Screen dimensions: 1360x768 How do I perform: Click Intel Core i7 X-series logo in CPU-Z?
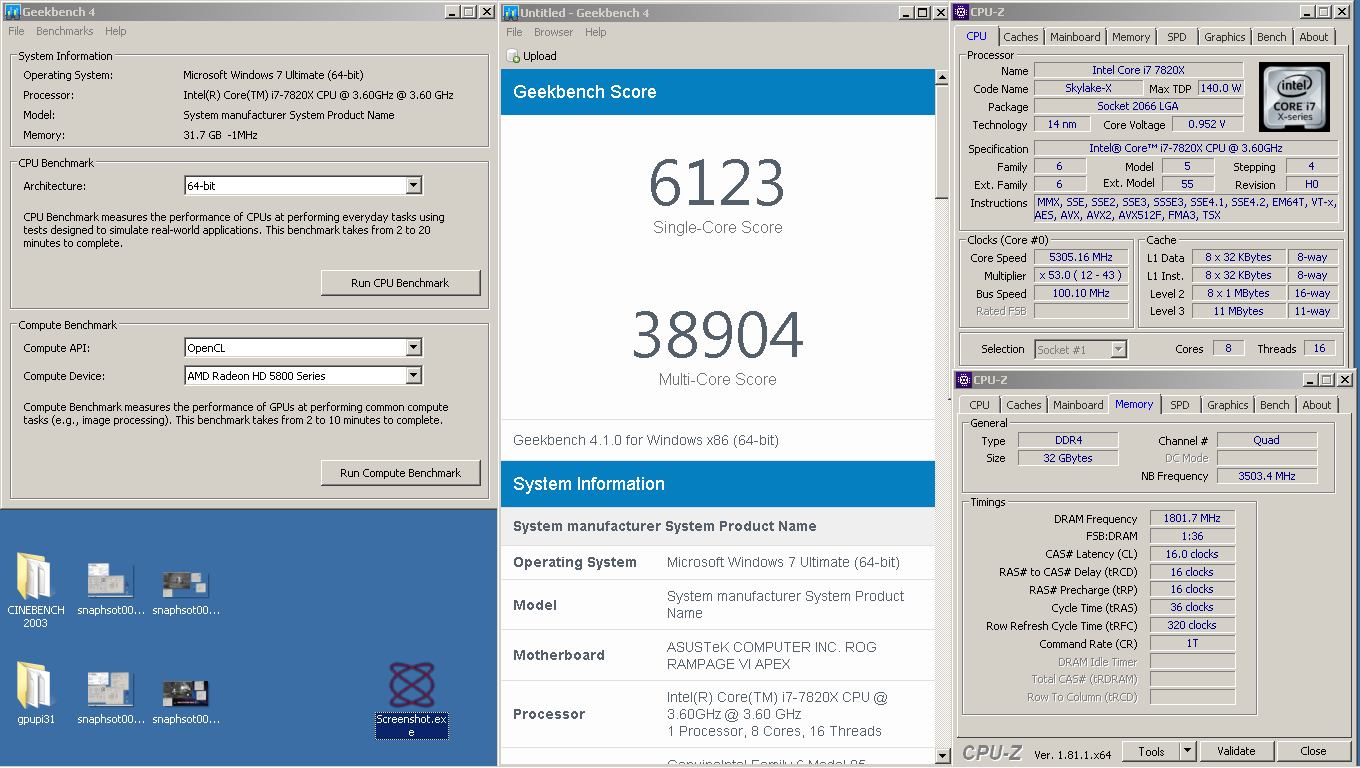[1293, 95]
